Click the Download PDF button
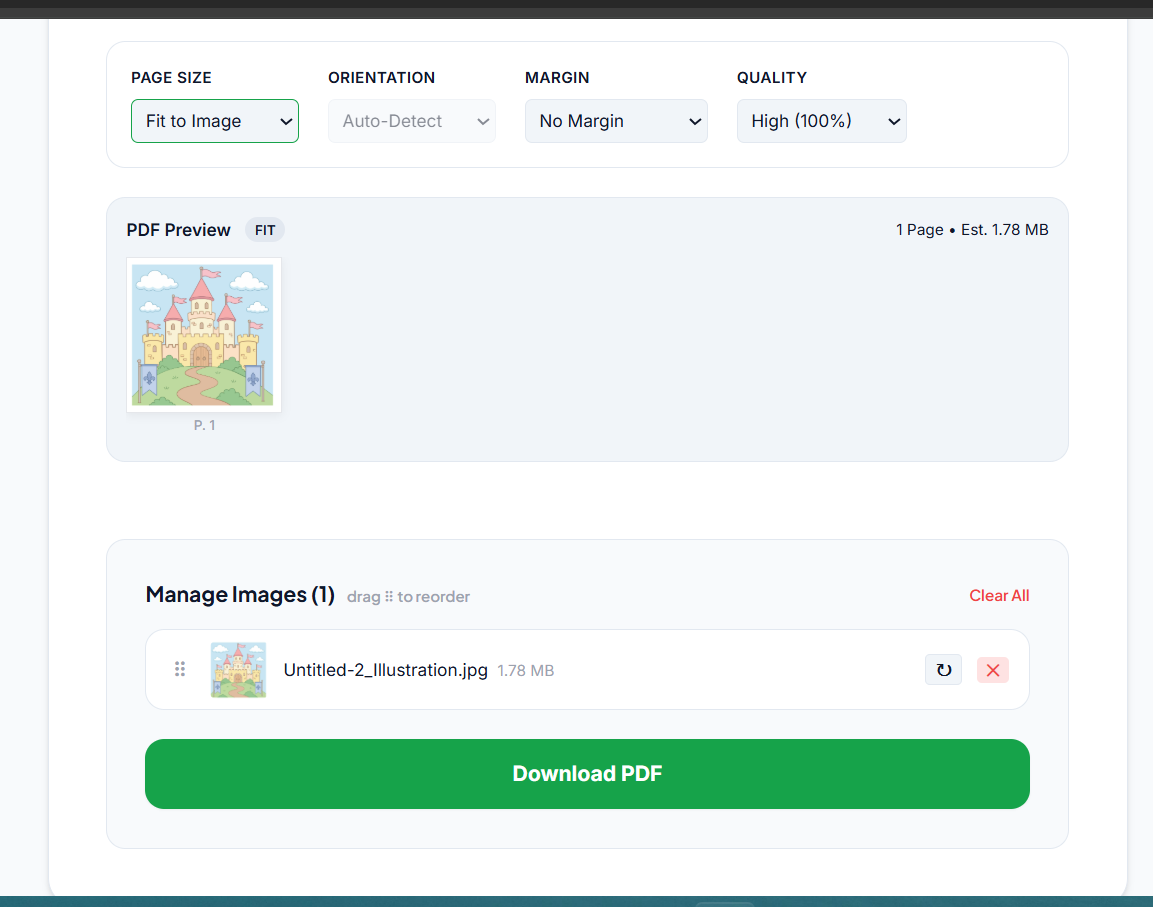Viewport: 1153px width, 907px height. pyautogui.click(x=587, y=774)
